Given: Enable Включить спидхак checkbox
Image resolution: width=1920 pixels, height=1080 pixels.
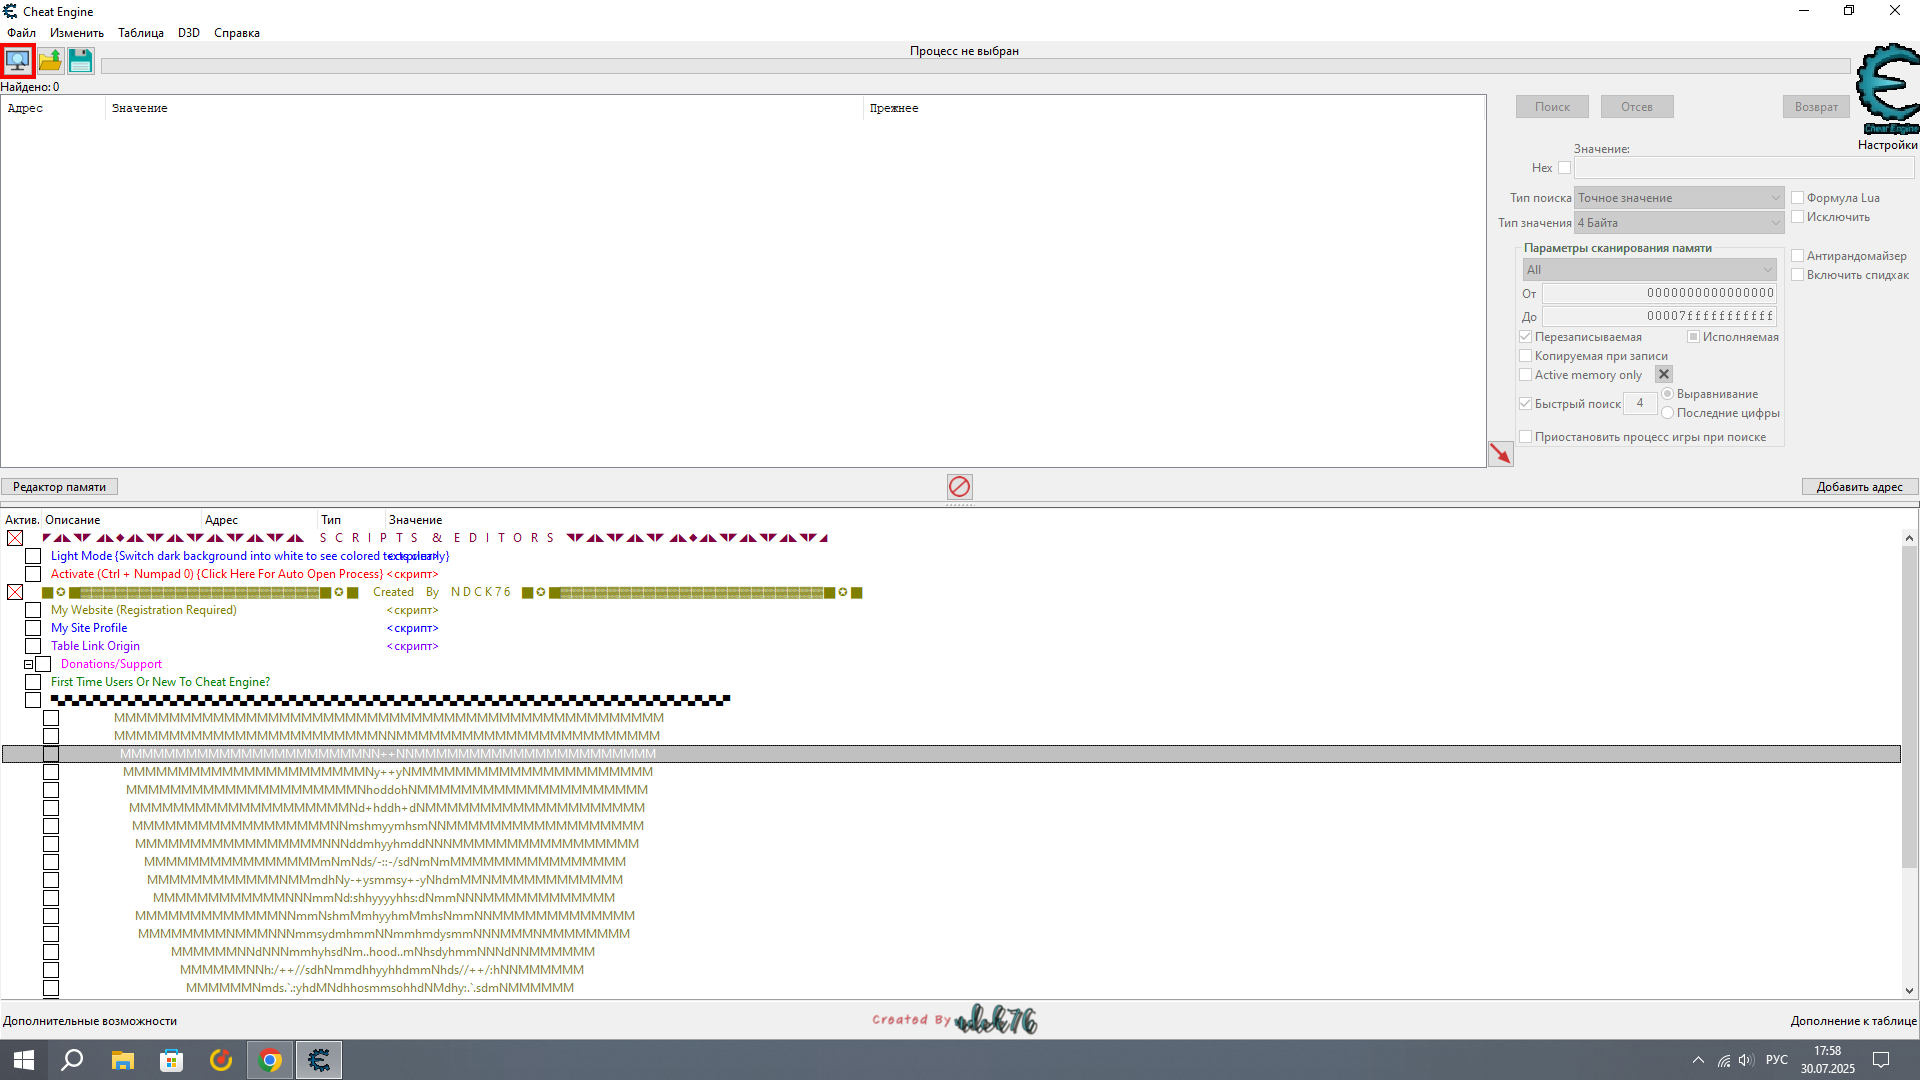Looking at the screenshot, I should click(1797, 275).
